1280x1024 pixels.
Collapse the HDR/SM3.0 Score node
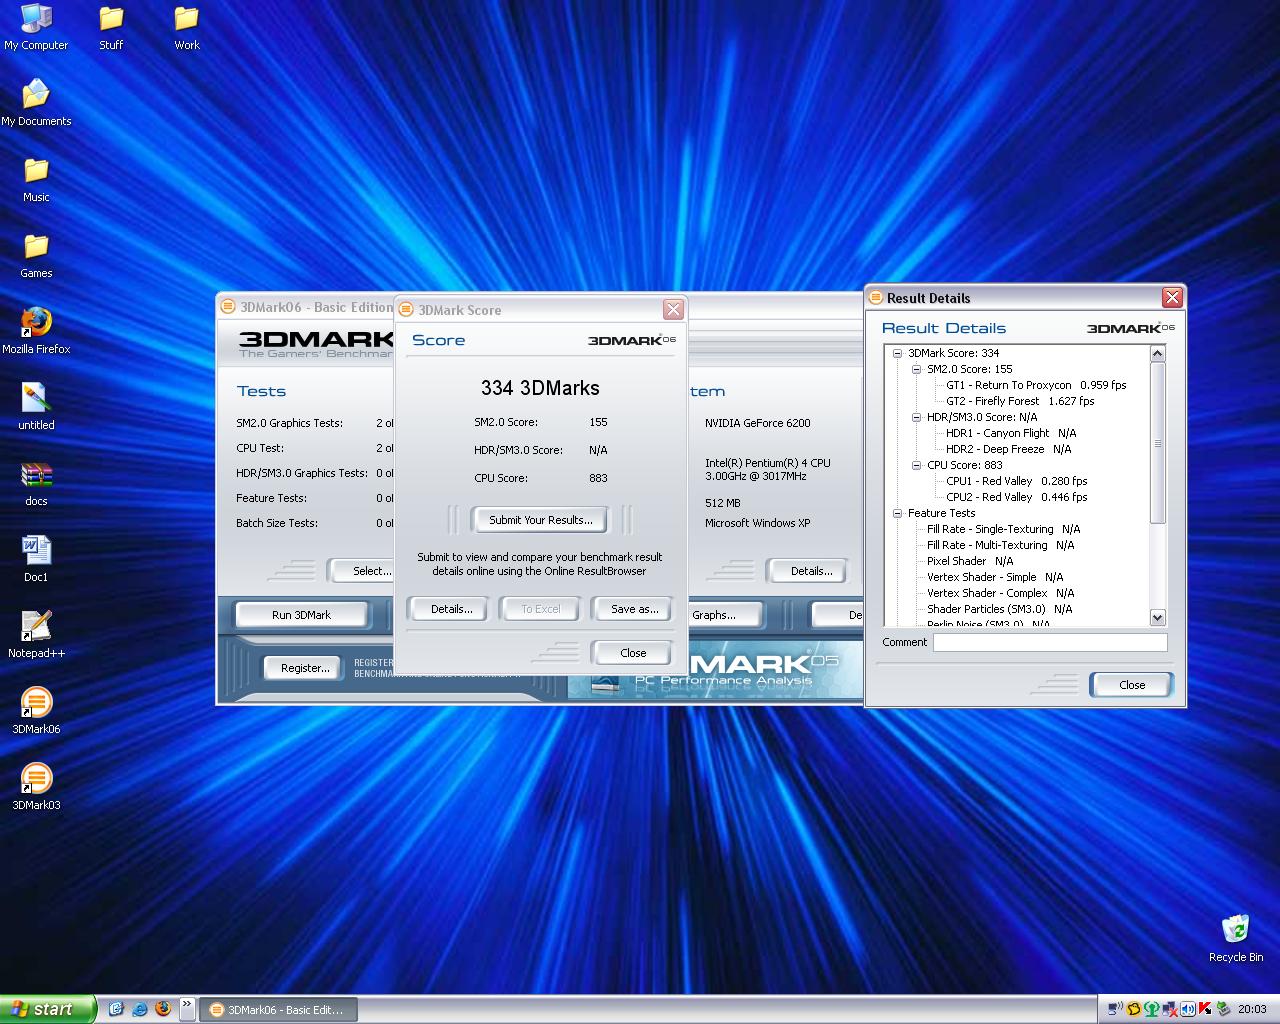[x=916, y=417]
